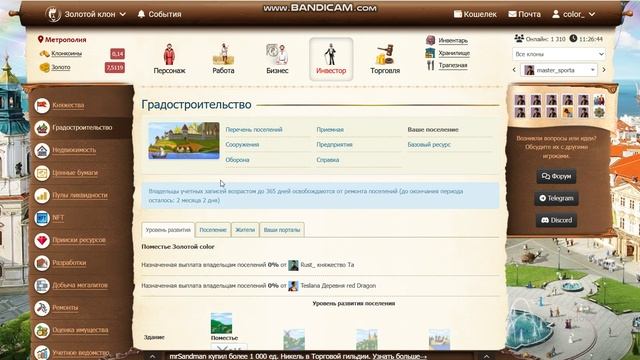
Task: Open the Все клоны dropdown
Action: click(559, 54)
